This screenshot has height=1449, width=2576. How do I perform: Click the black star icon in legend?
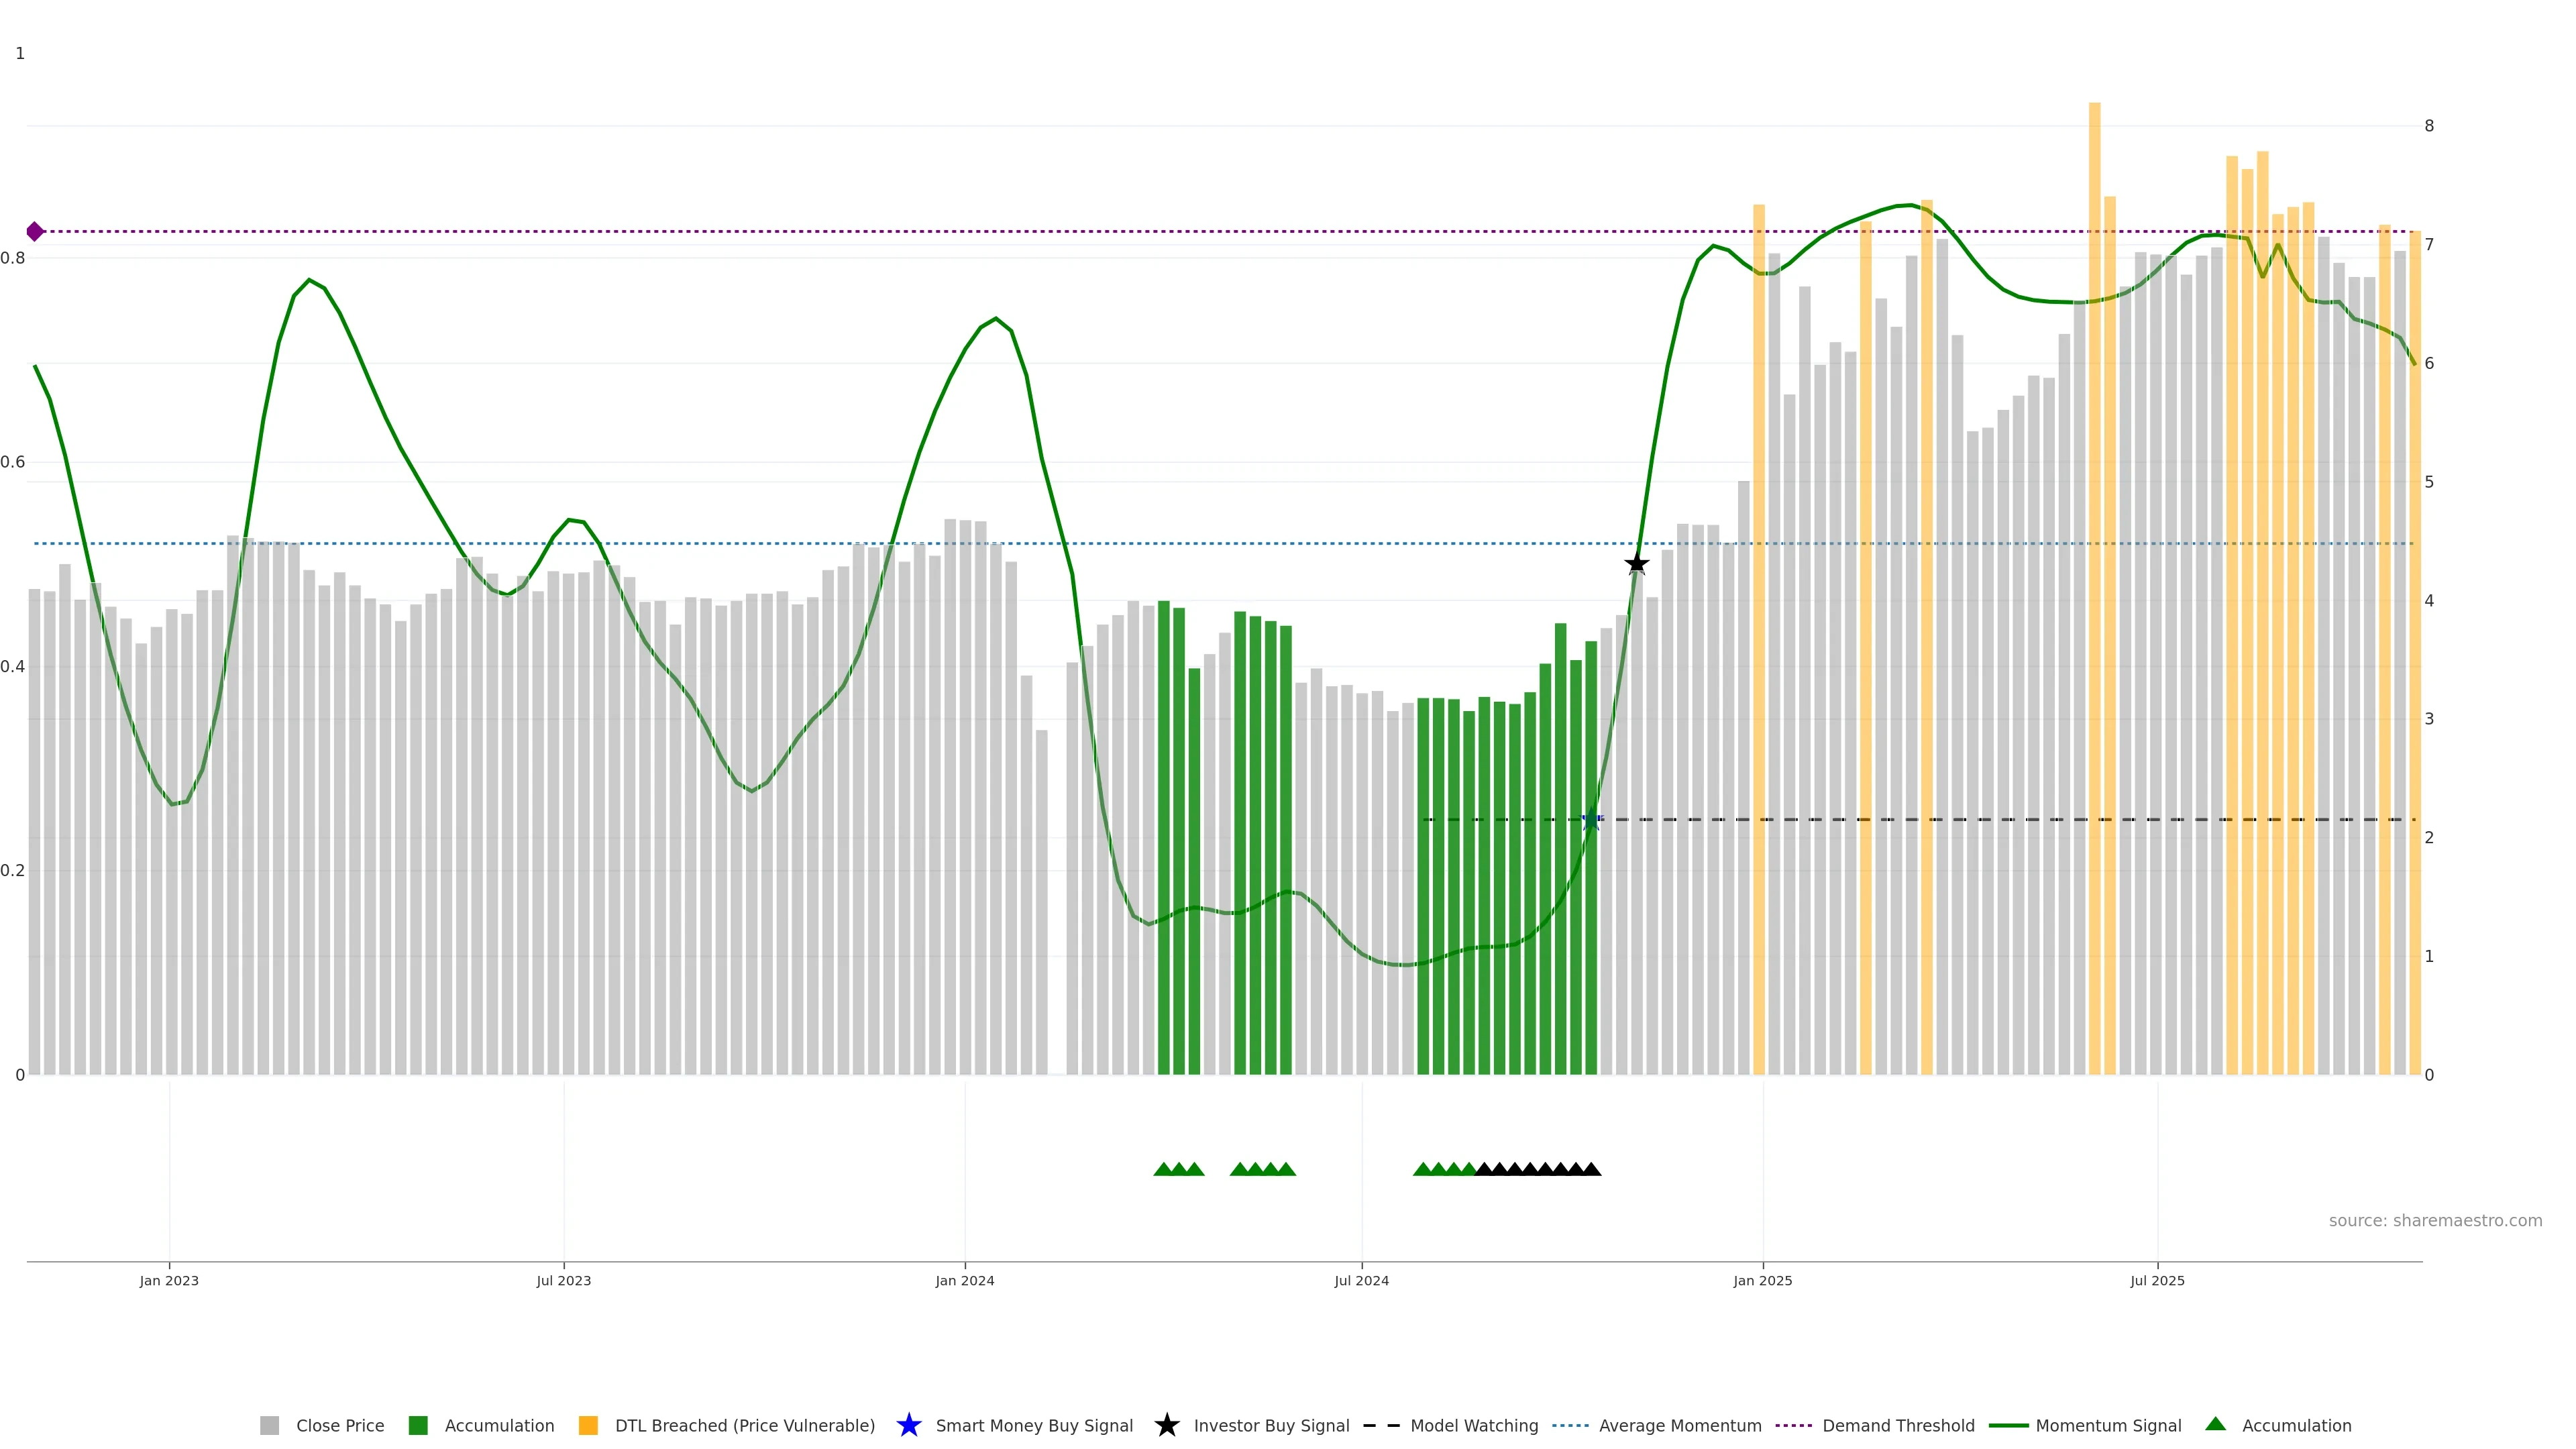pyautogui.click(x=1166, y=1426)
